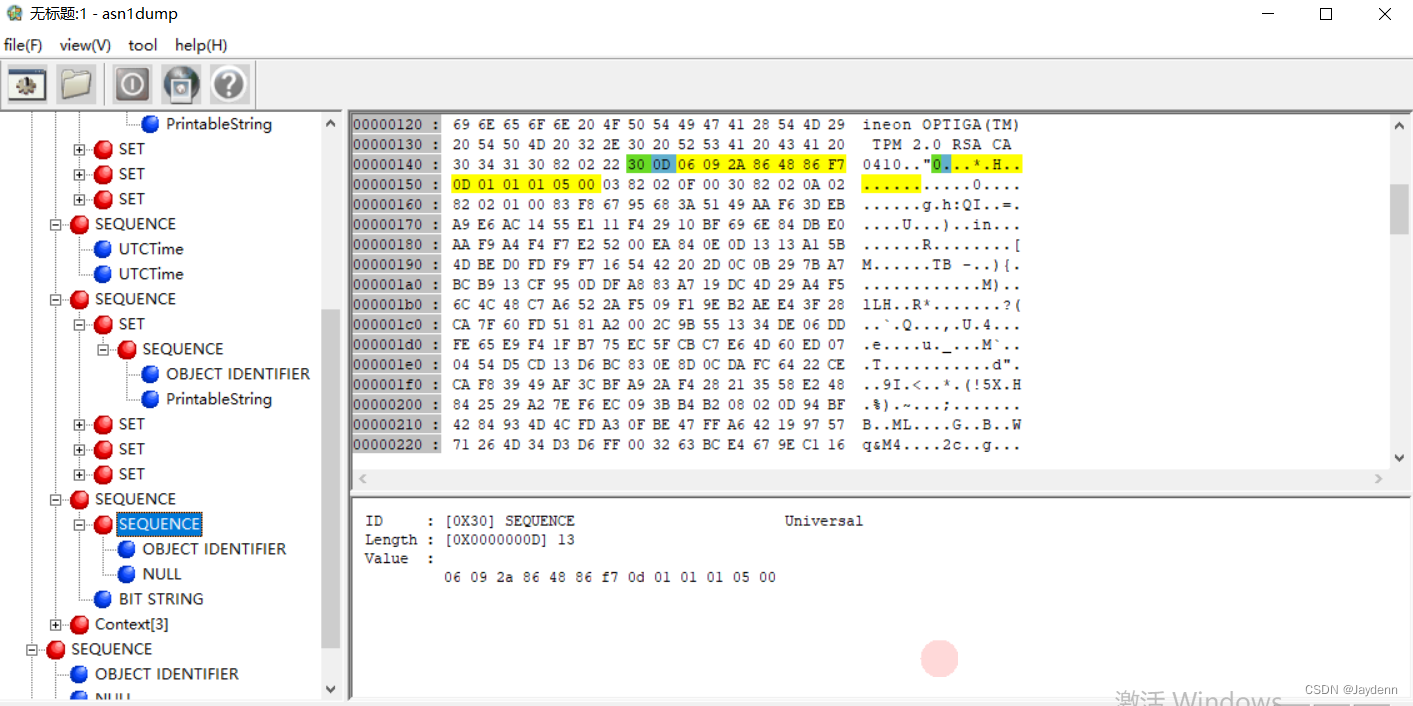Screen dimensions: 1413x706
Task: Open the file(F) menu
Action: point(23,45)
